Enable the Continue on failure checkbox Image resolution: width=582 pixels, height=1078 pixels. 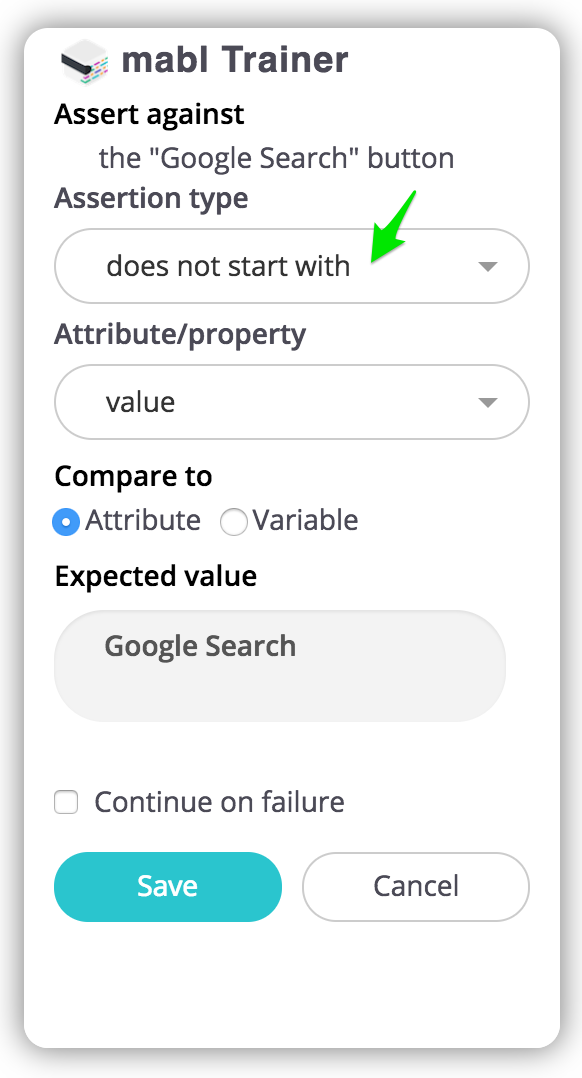coord(66,802)
